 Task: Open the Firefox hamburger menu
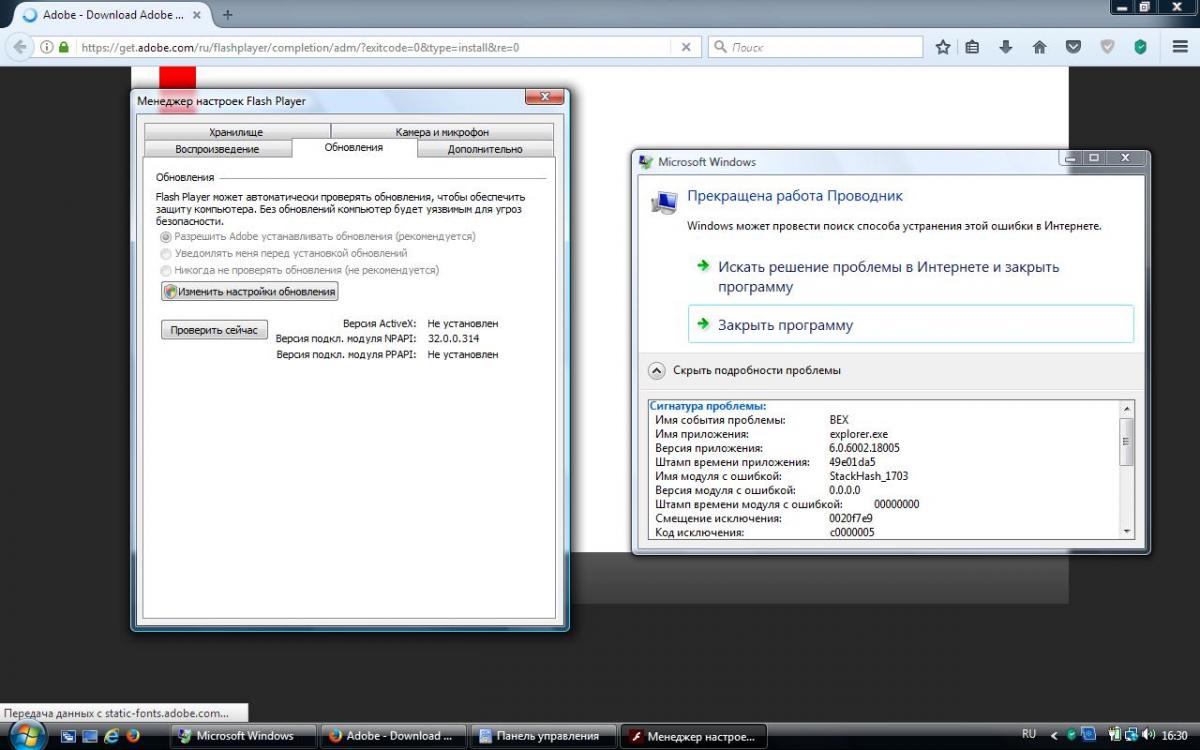1179,47
